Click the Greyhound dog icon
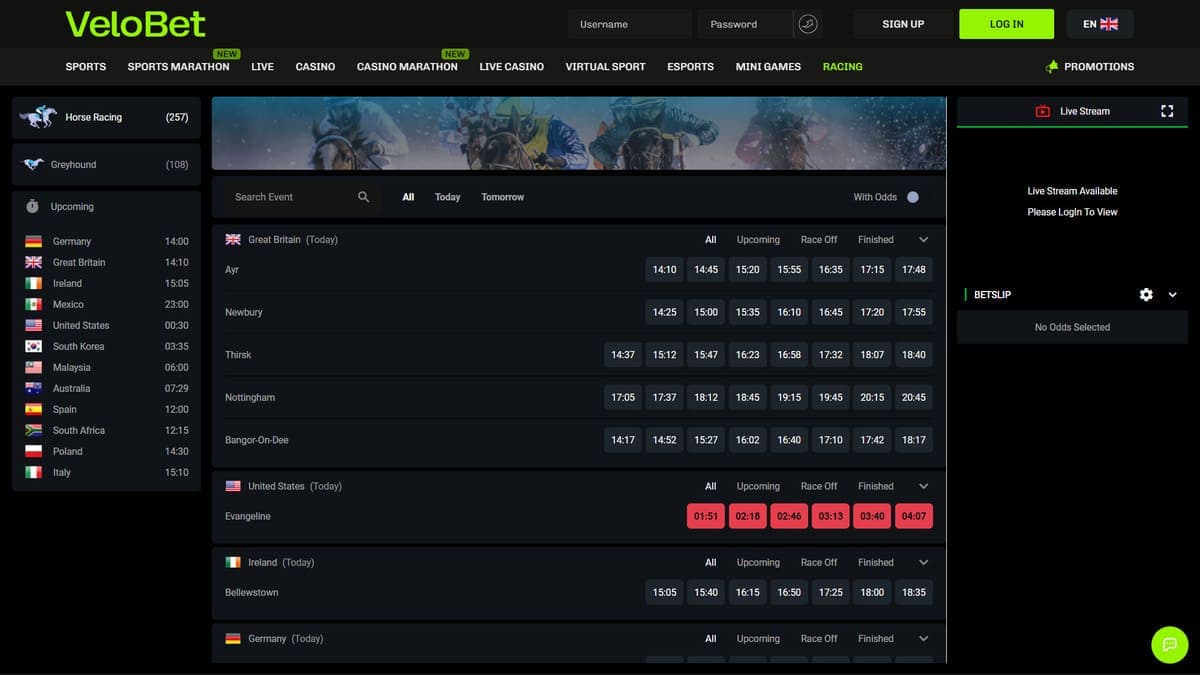1200x675 pixels. [33, 164]
